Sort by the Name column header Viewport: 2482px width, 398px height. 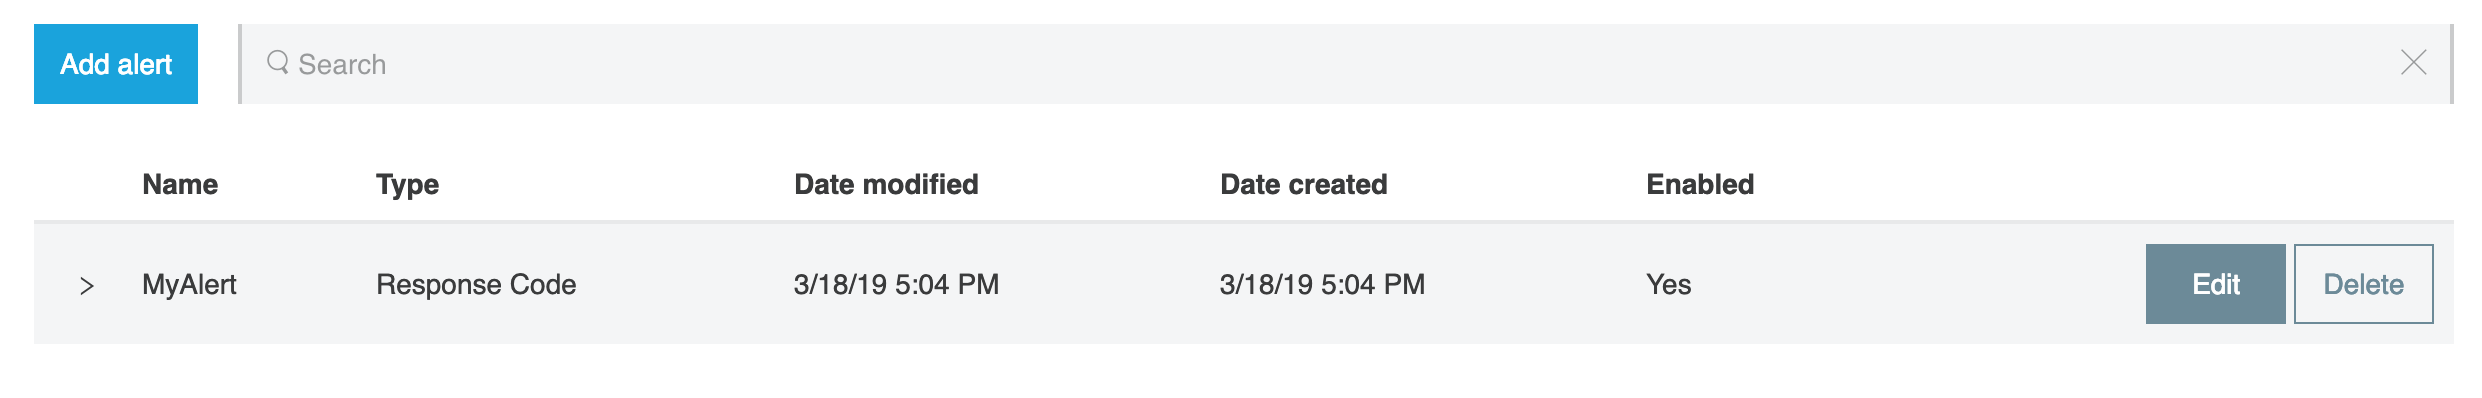(180, 184)
